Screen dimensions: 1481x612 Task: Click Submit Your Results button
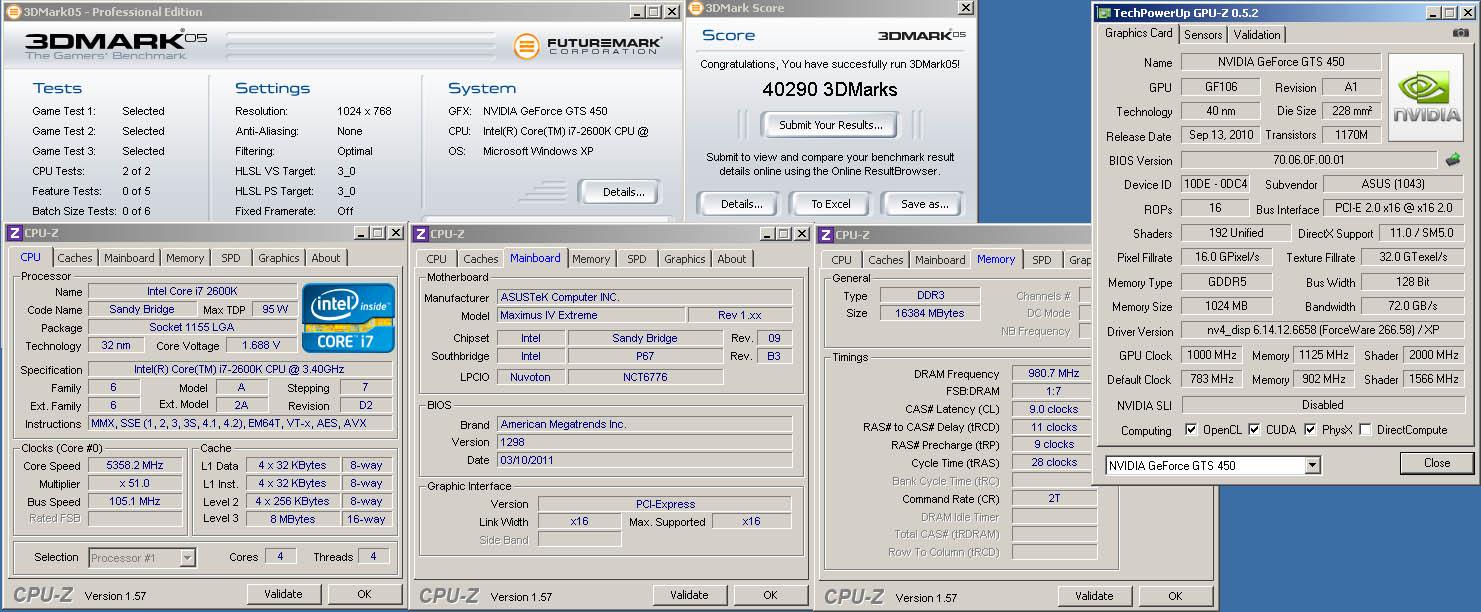(830, 125)
